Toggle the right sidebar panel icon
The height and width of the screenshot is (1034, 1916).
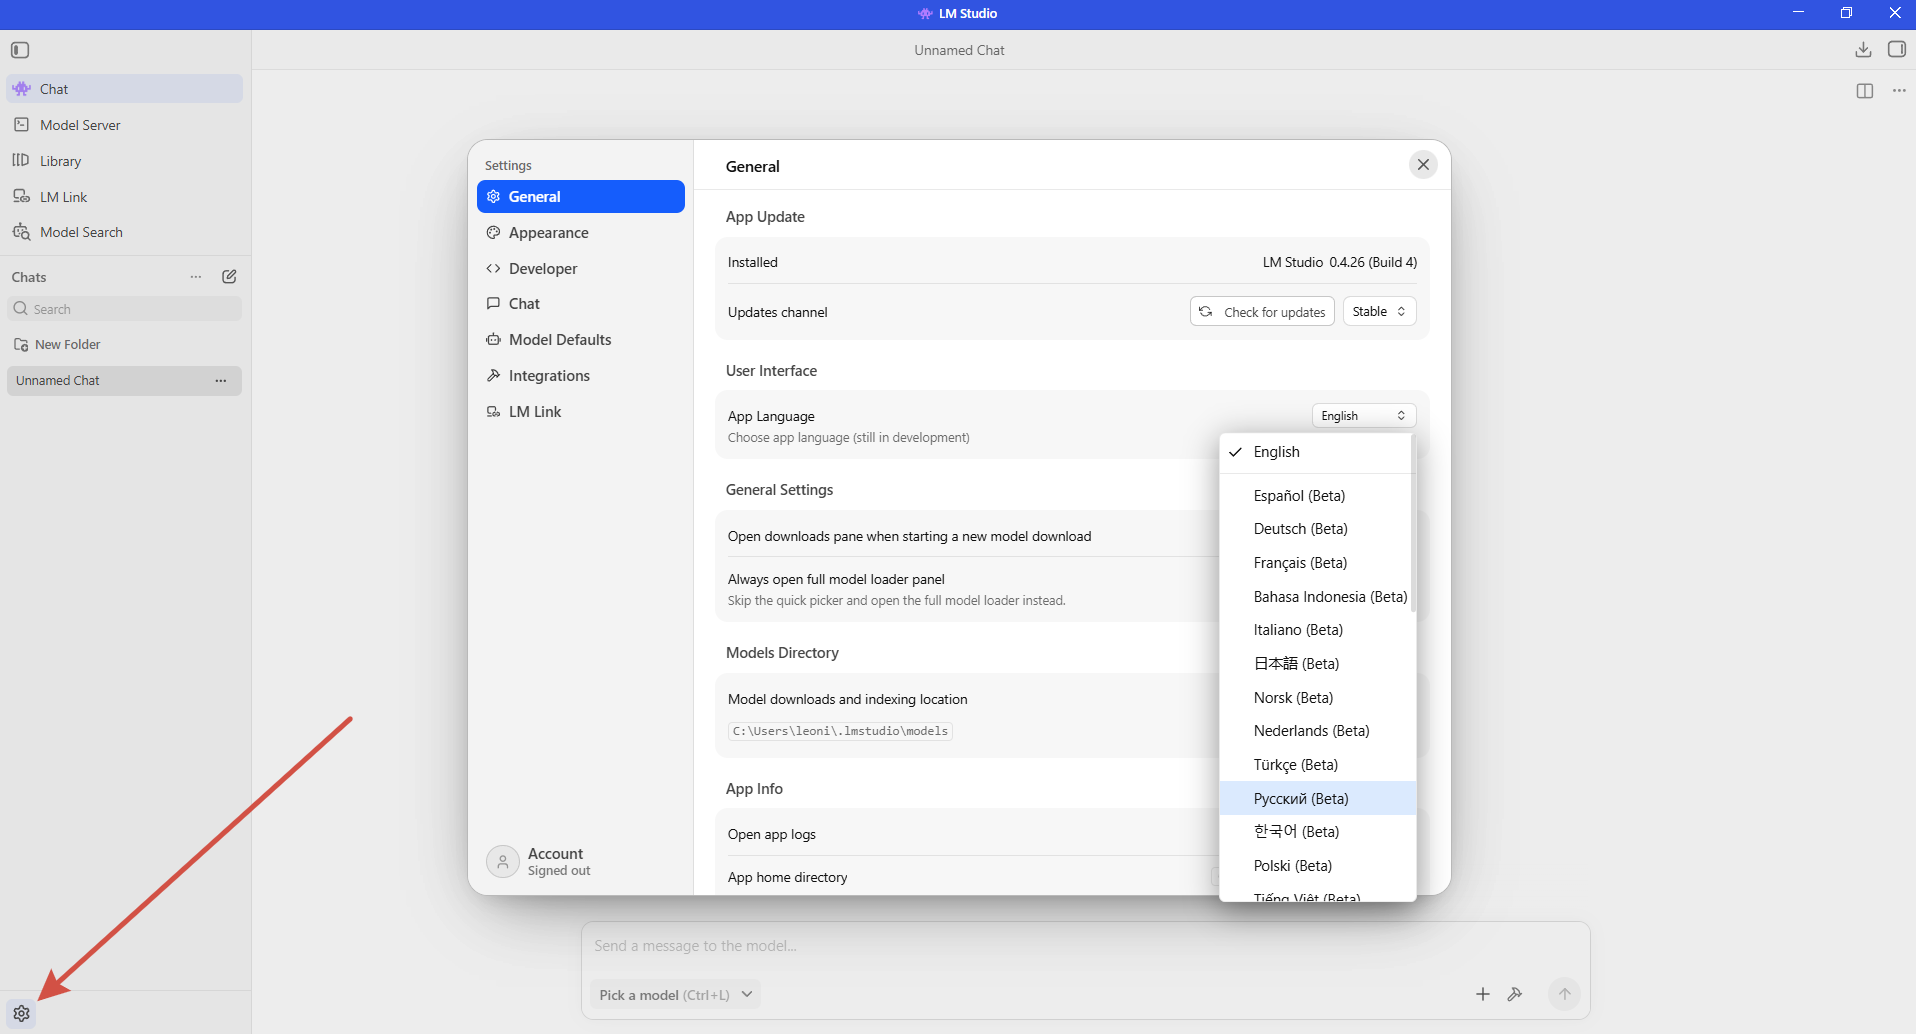(1896, 50)
